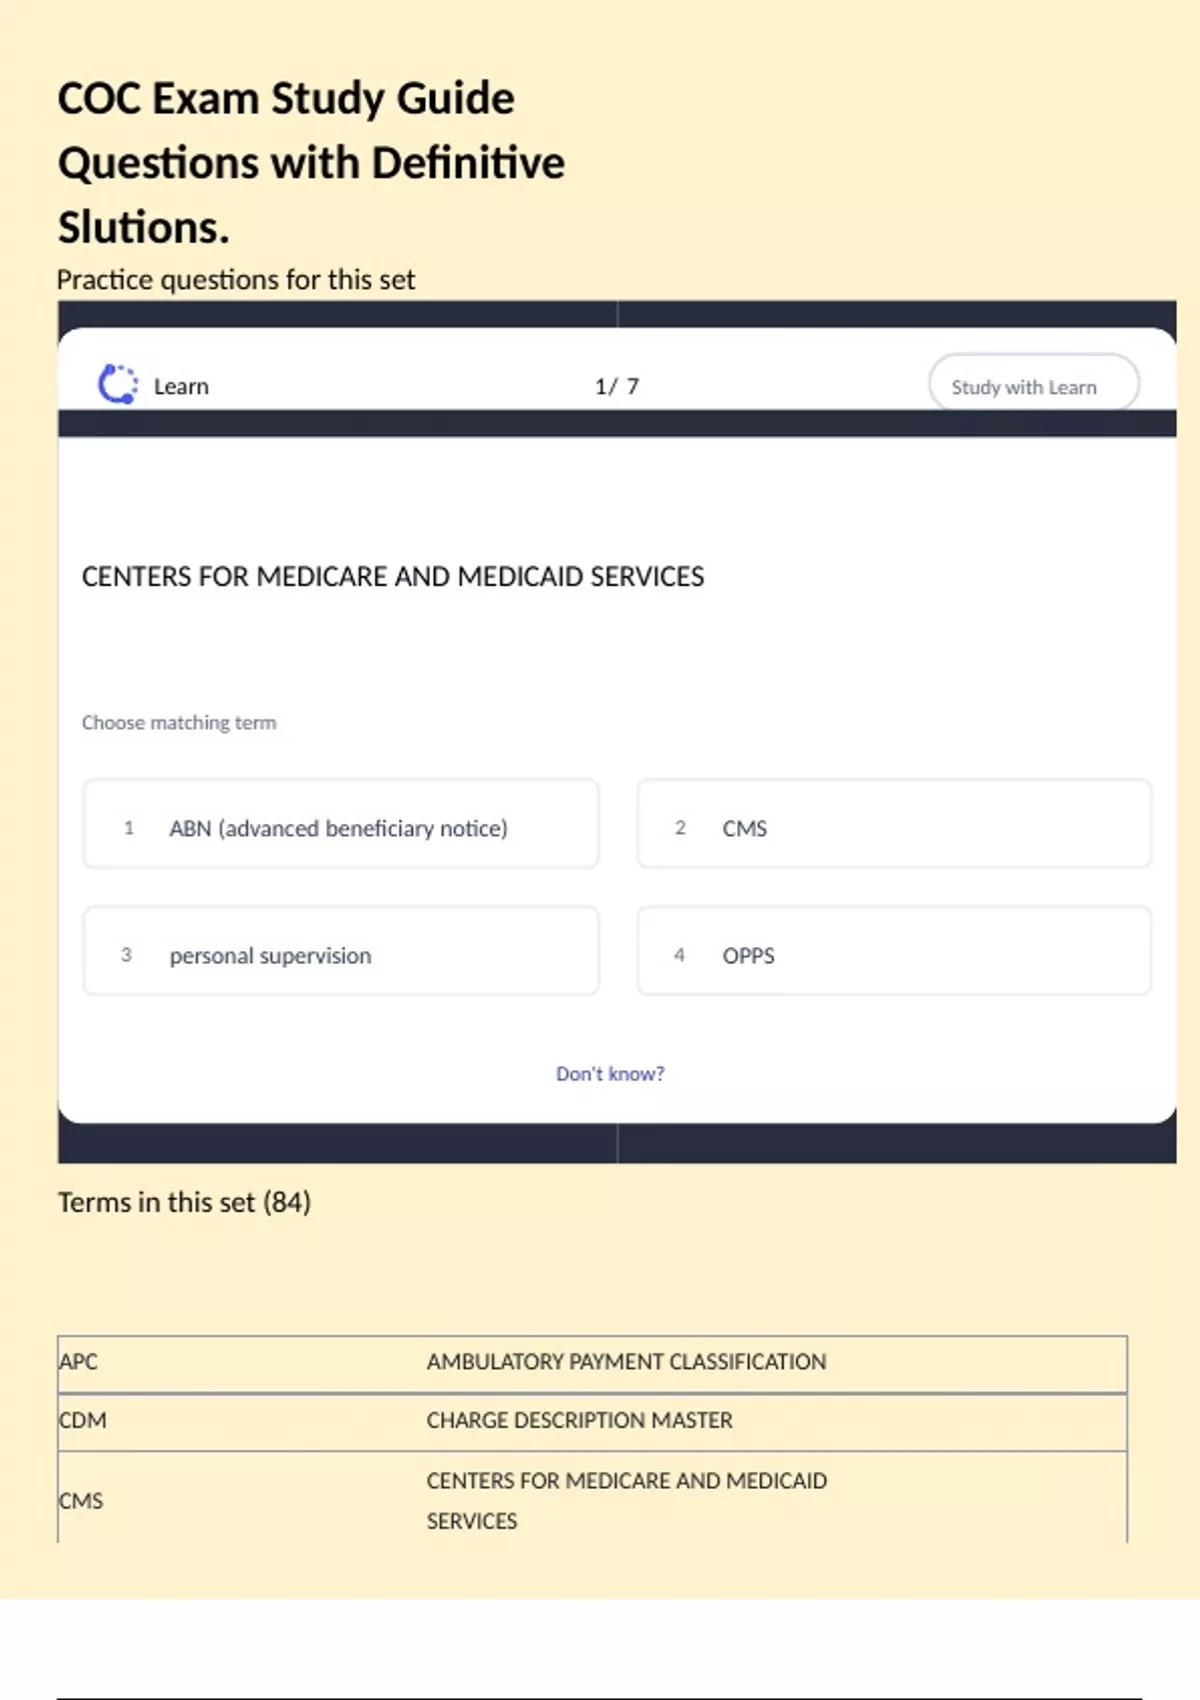This screenshot has width=1200, height=1700.
Task: Click the APC term in the table
Action: [79, 1362]
